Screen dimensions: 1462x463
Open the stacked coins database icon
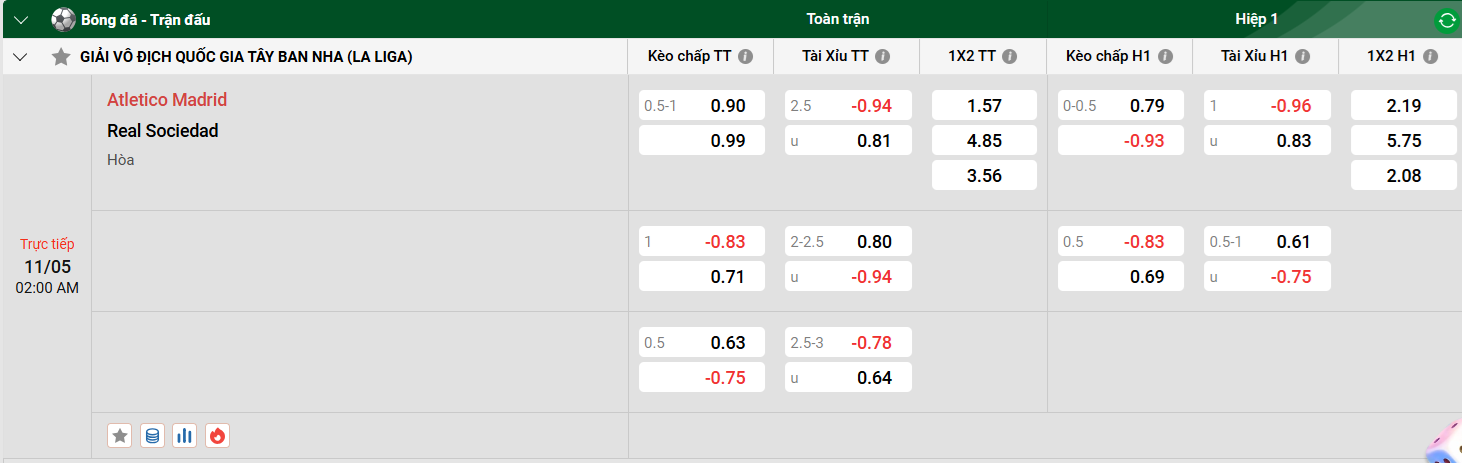point(152,435)
